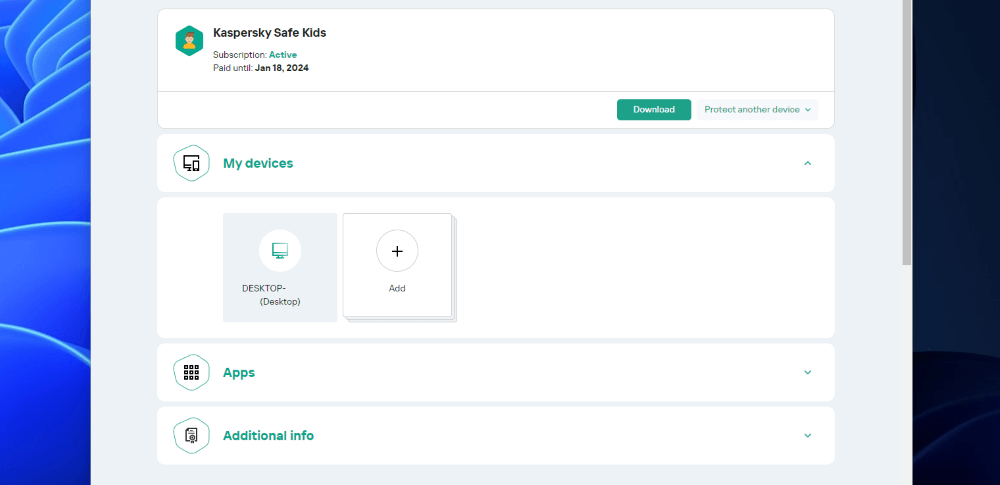Viewport: 1000px width, 485px height.
Task: Click the Additional info heading
Action: click(268, 436)
